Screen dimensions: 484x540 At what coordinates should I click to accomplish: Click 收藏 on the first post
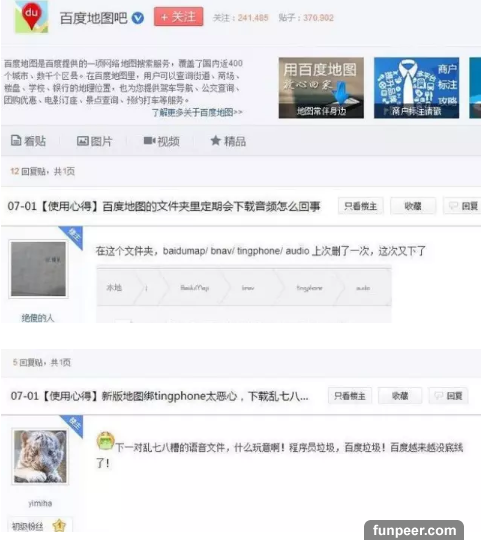coord(413,206)
